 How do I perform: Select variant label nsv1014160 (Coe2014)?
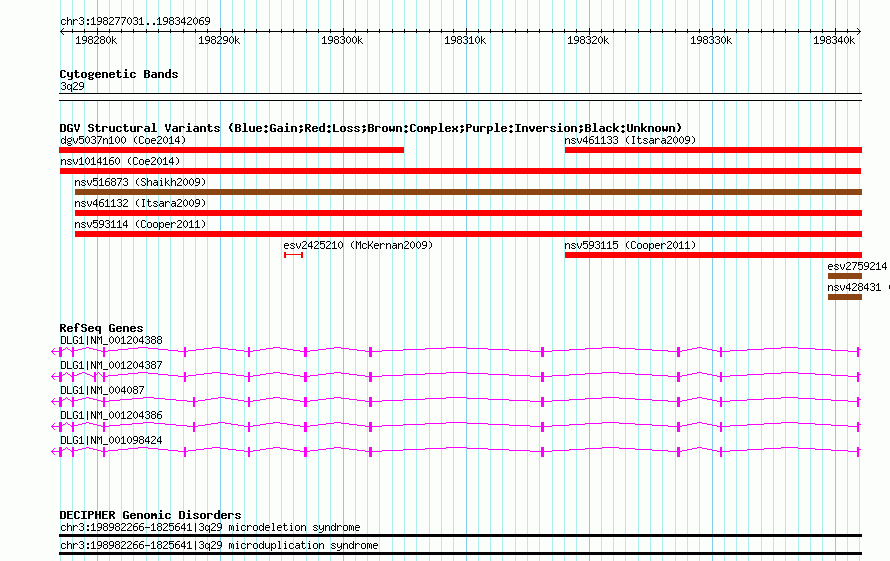120,161
